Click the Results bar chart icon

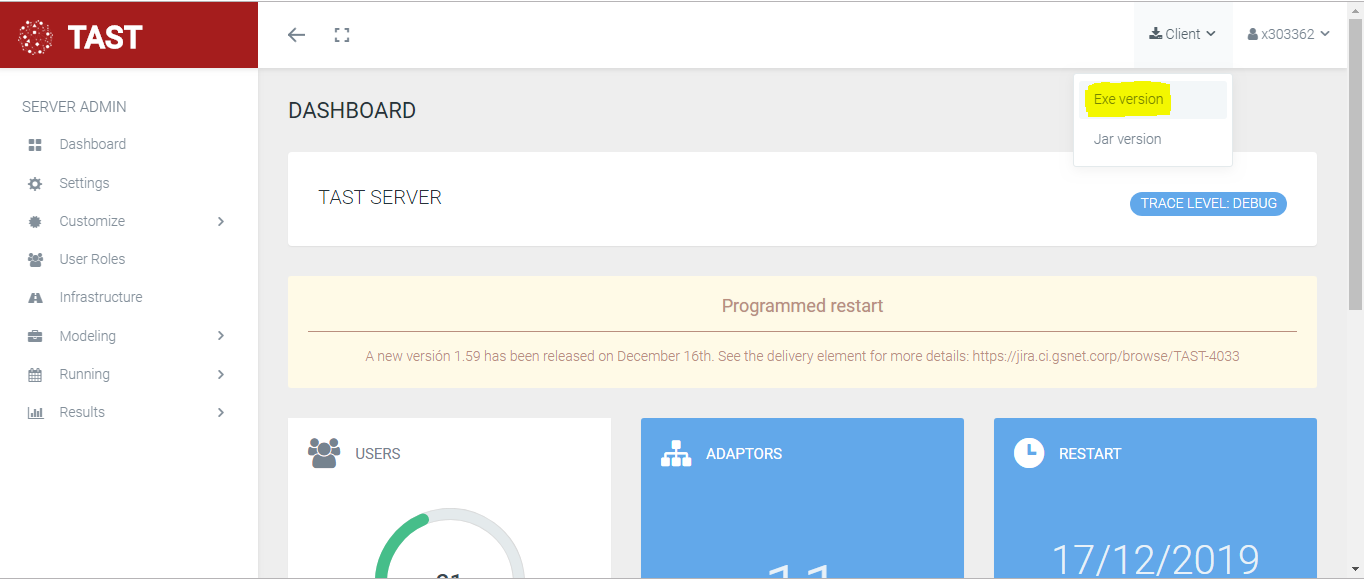tap(35, 413)
